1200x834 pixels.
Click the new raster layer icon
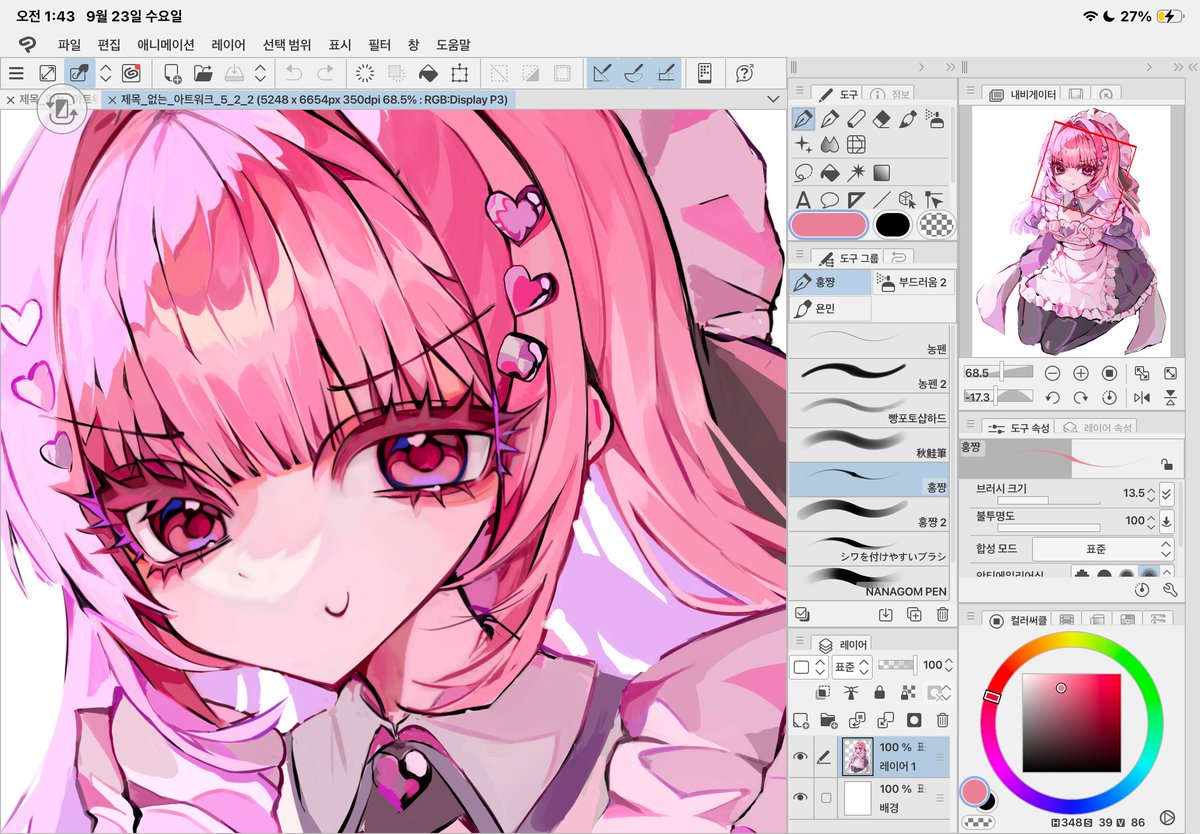(800, 720)
